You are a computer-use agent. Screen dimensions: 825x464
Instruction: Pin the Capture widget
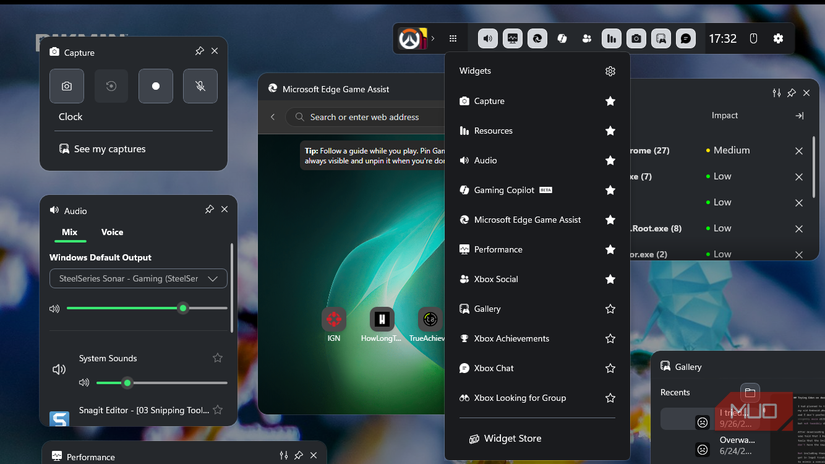point(199,51)
